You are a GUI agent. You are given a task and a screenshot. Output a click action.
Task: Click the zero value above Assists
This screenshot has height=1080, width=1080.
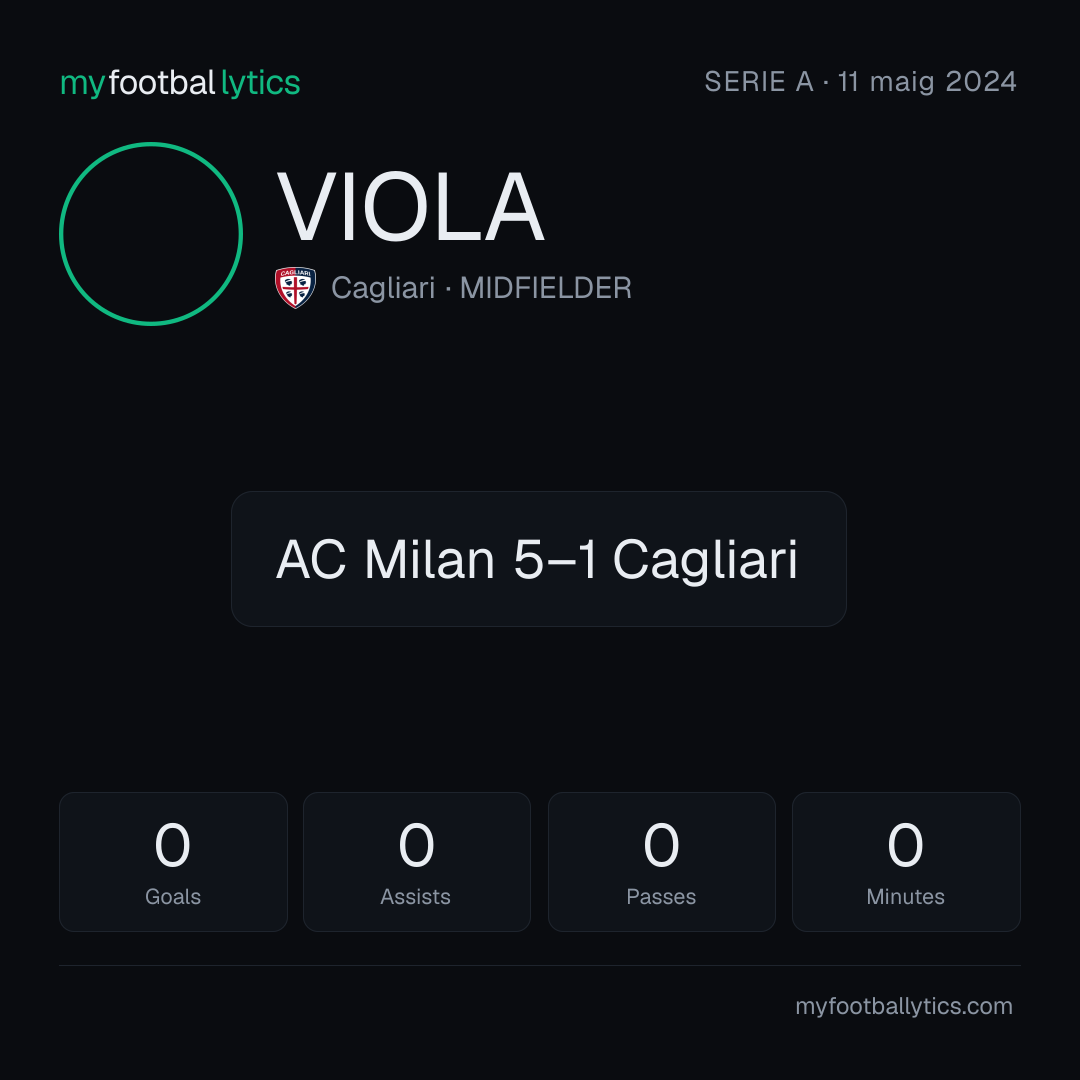point(417,845)
